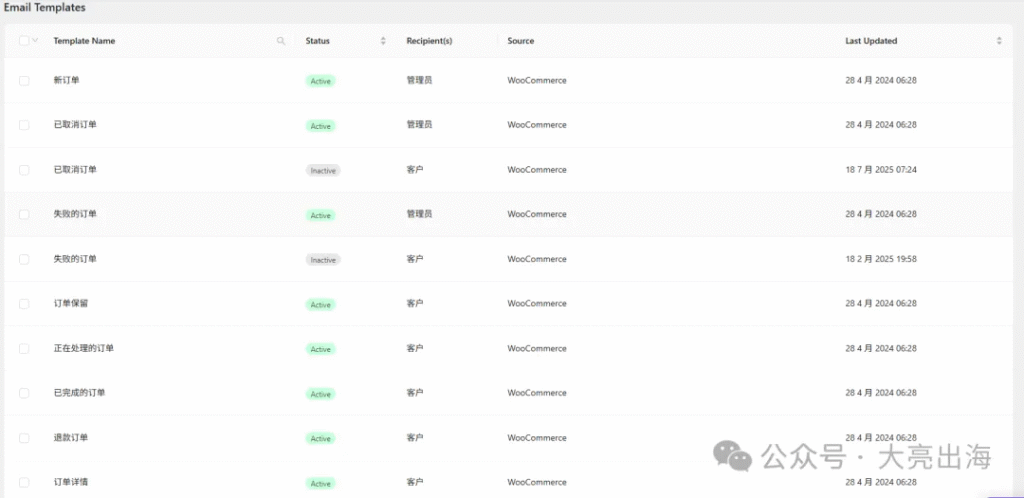Screen dimensions: 1024x498
Task: Click the Recipient(s) column header
Action: click(429, 40)
